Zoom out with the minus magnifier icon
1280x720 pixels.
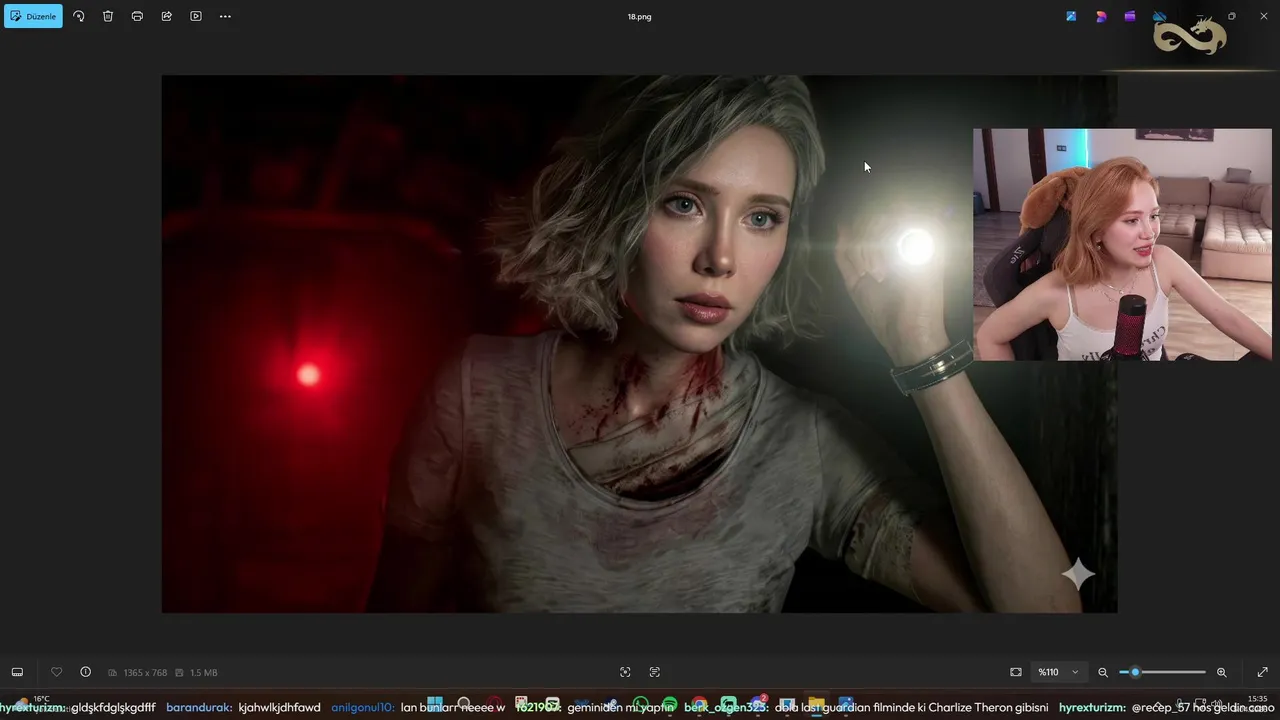pos(1103,672)
